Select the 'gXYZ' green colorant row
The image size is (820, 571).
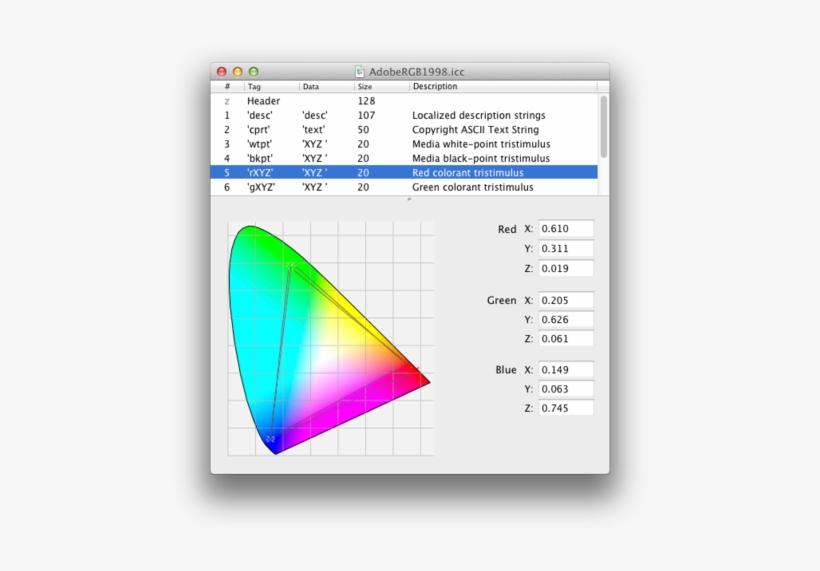[x=404, y=187]
